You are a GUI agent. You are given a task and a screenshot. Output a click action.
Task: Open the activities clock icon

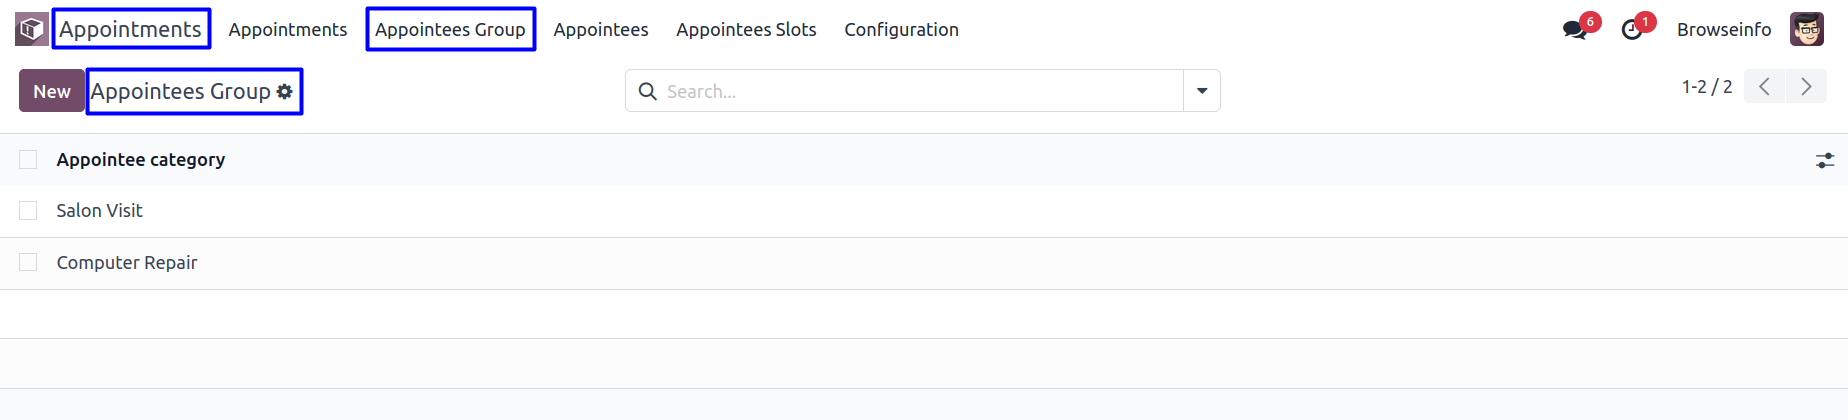point(1632,30)
